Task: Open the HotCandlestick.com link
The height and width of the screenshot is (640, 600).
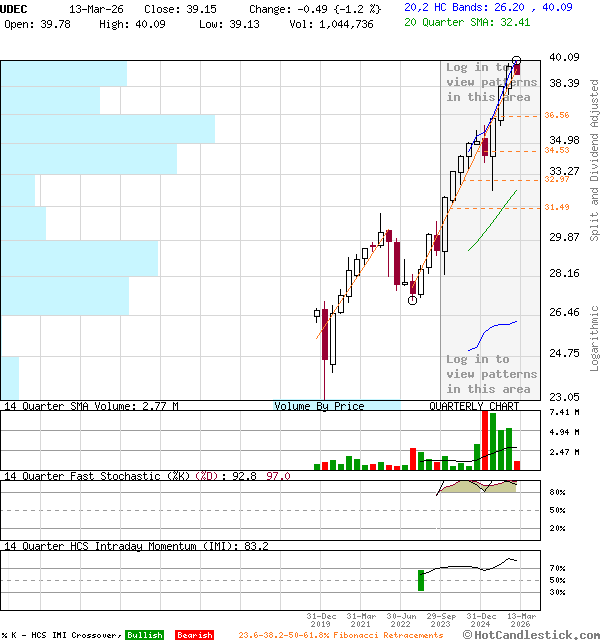Action: click(x=533, y=634)
